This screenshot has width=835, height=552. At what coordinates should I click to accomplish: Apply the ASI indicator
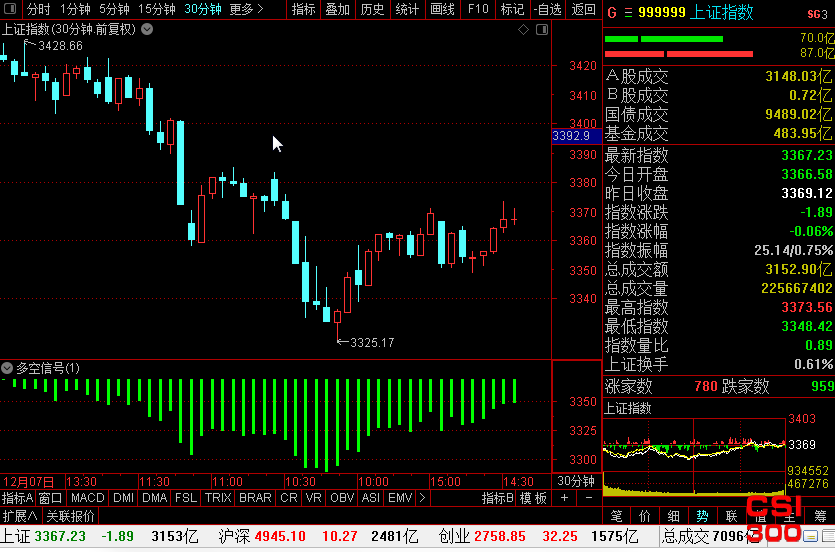pyautogui.click(x=371, y=498)
